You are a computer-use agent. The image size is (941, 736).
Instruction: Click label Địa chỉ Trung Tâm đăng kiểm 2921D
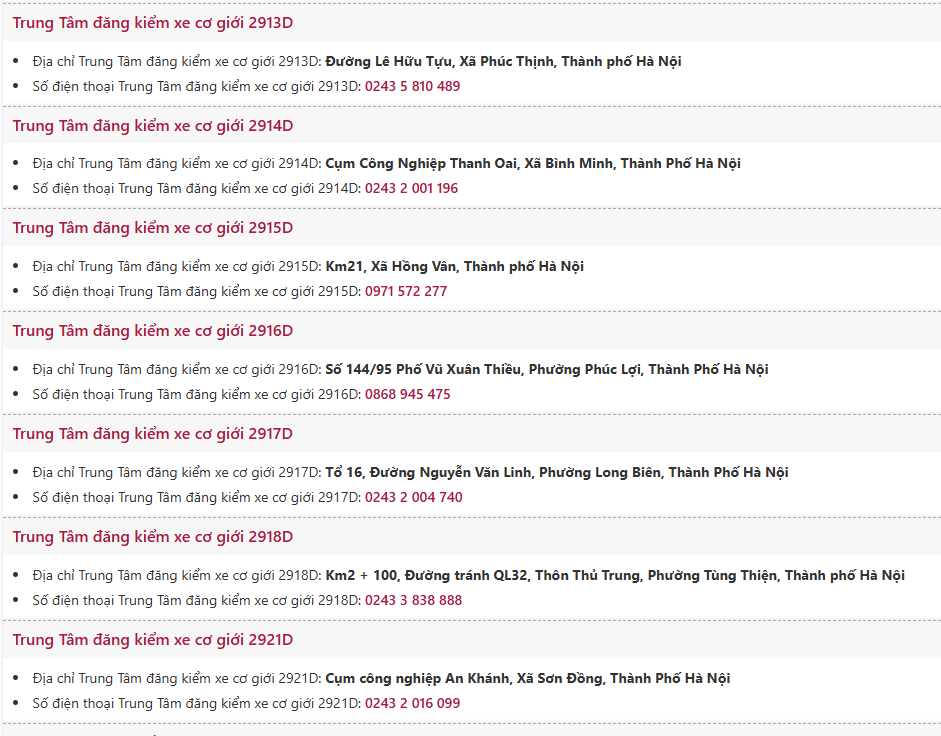(178, 678)
